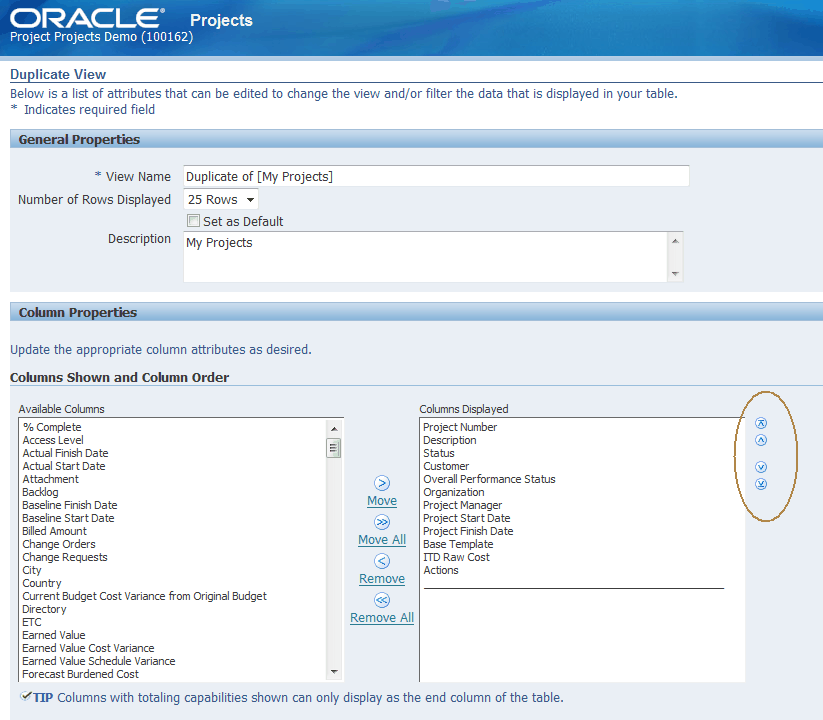The image size is (823, 720).
Task: Click the Description text area
Action: (420, 255)
